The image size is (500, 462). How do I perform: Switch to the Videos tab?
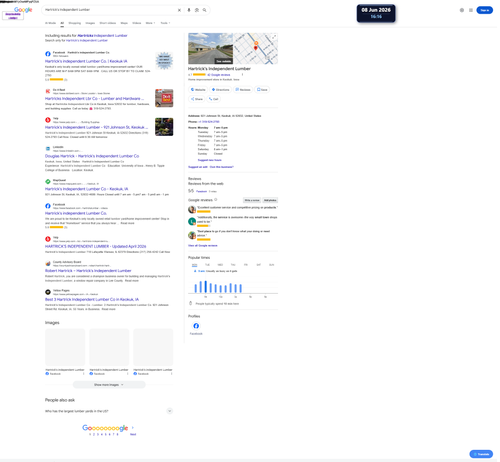pyautogui.click(x=137, y=23)
